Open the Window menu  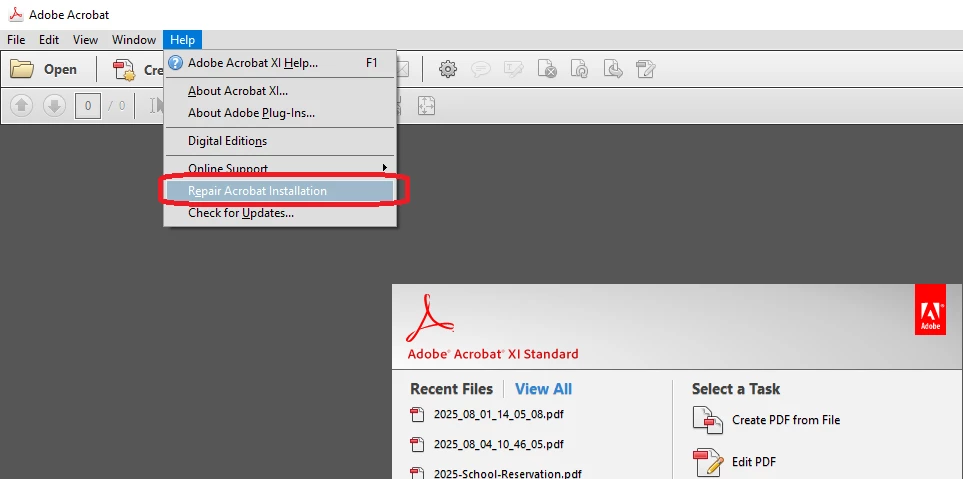click(x=134, y=40)
